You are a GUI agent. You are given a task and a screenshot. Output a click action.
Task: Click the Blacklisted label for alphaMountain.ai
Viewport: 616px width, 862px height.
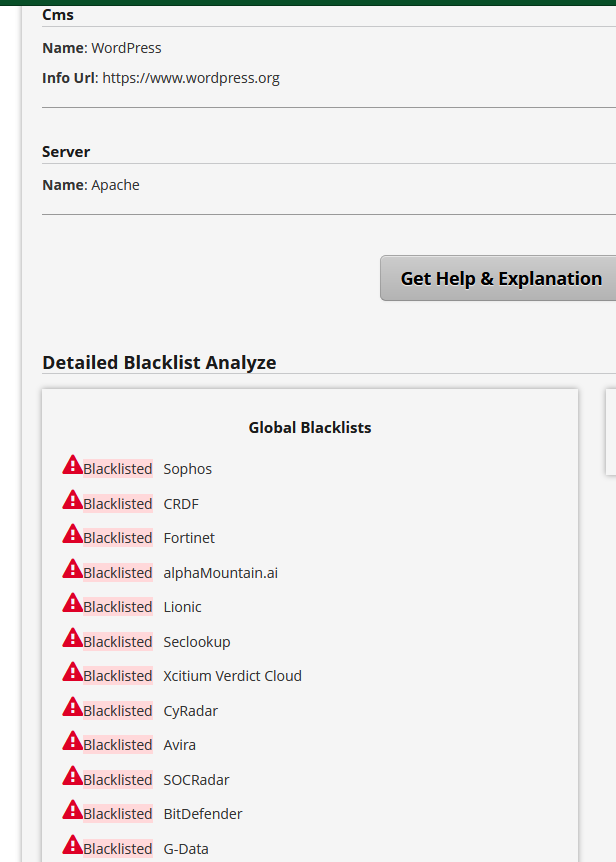click(x=118, y=573)
